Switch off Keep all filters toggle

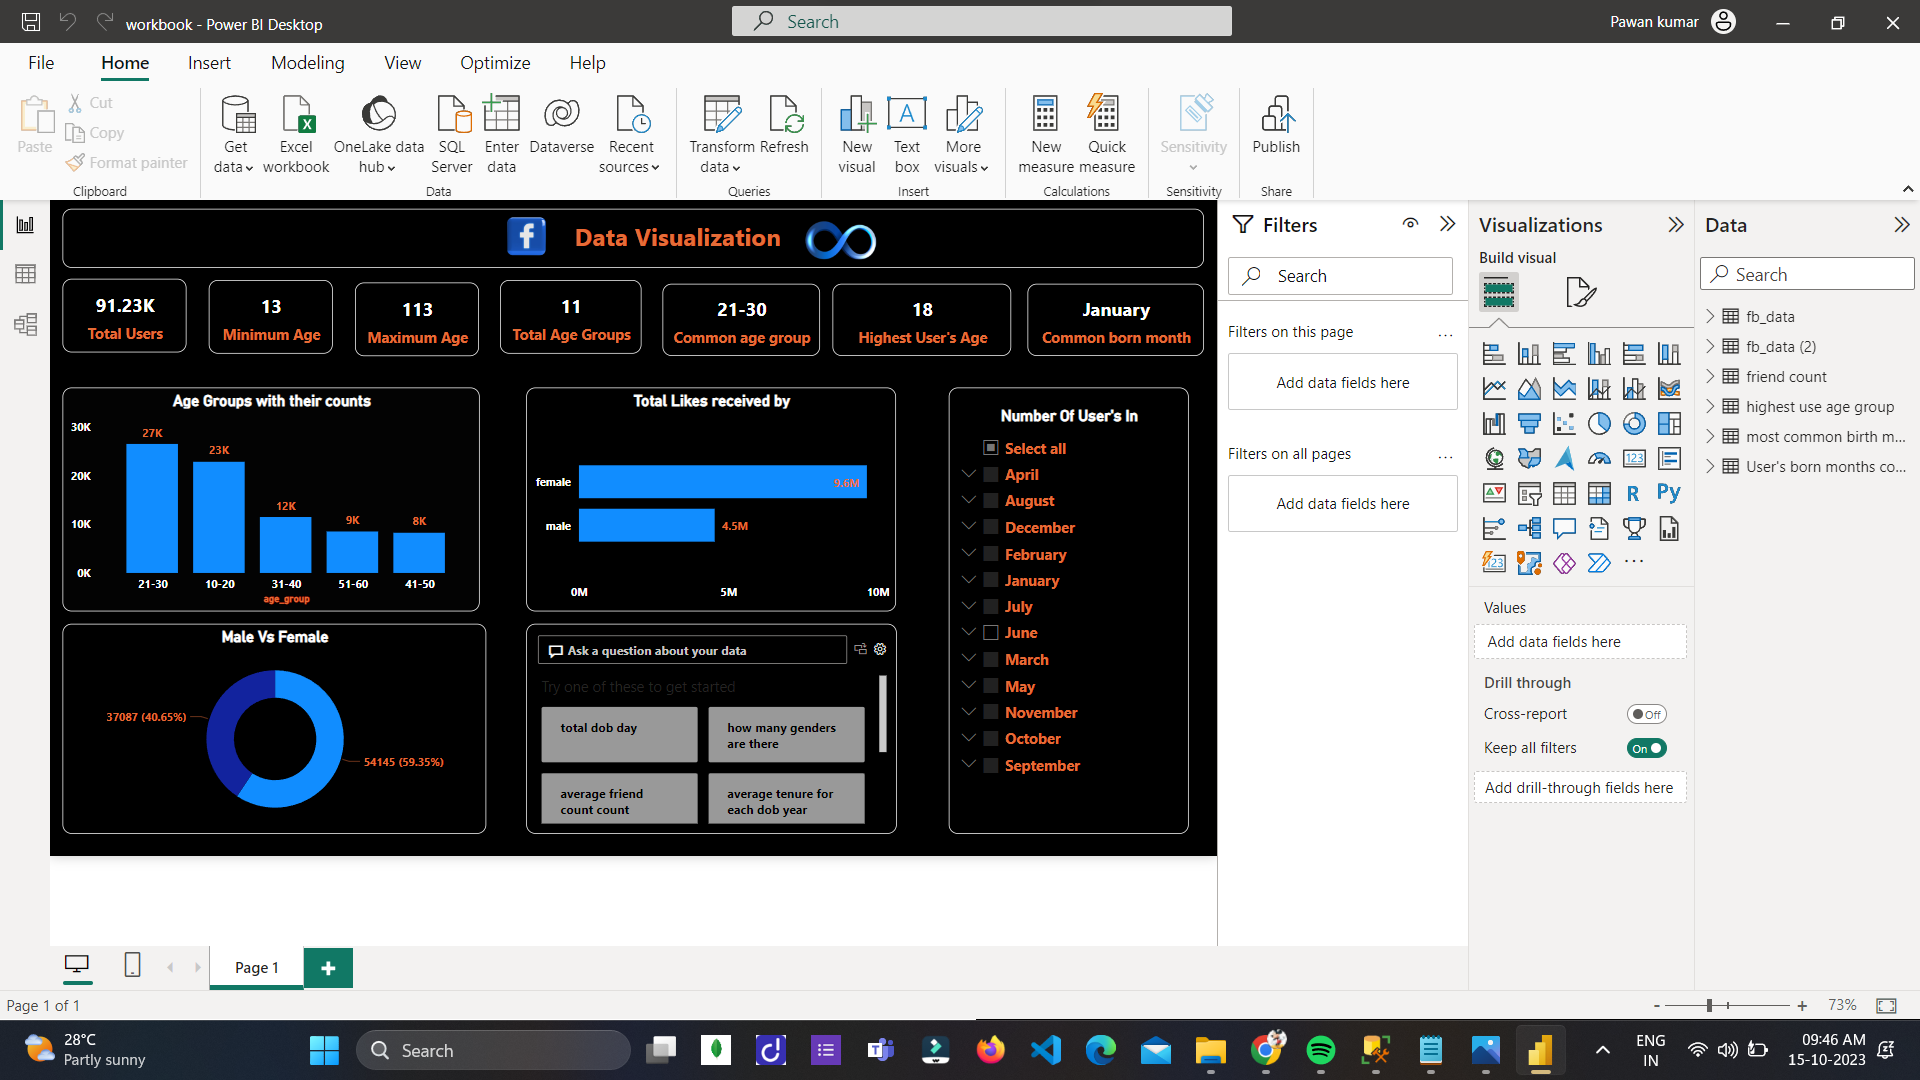click(1646, 748)
